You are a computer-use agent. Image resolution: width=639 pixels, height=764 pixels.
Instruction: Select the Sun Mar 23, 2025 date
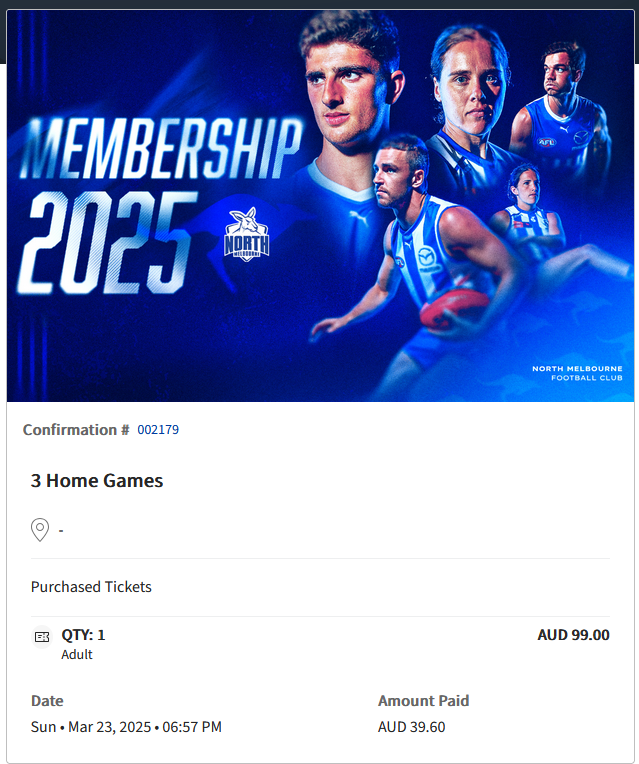pos(126,727)
